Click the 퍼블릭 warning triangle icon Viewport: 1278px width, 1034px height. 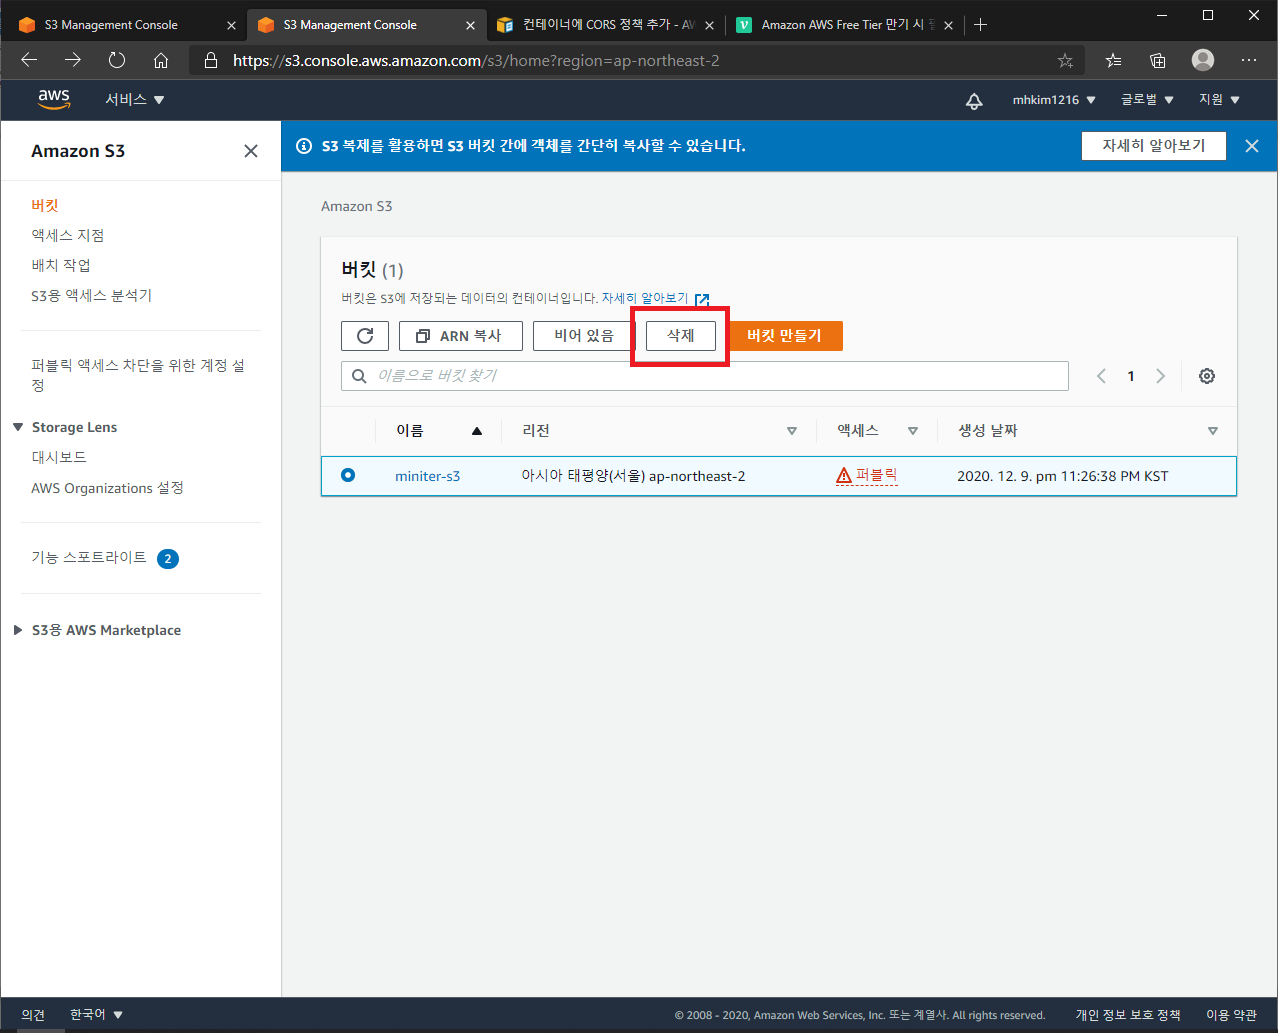pos(844,476)
